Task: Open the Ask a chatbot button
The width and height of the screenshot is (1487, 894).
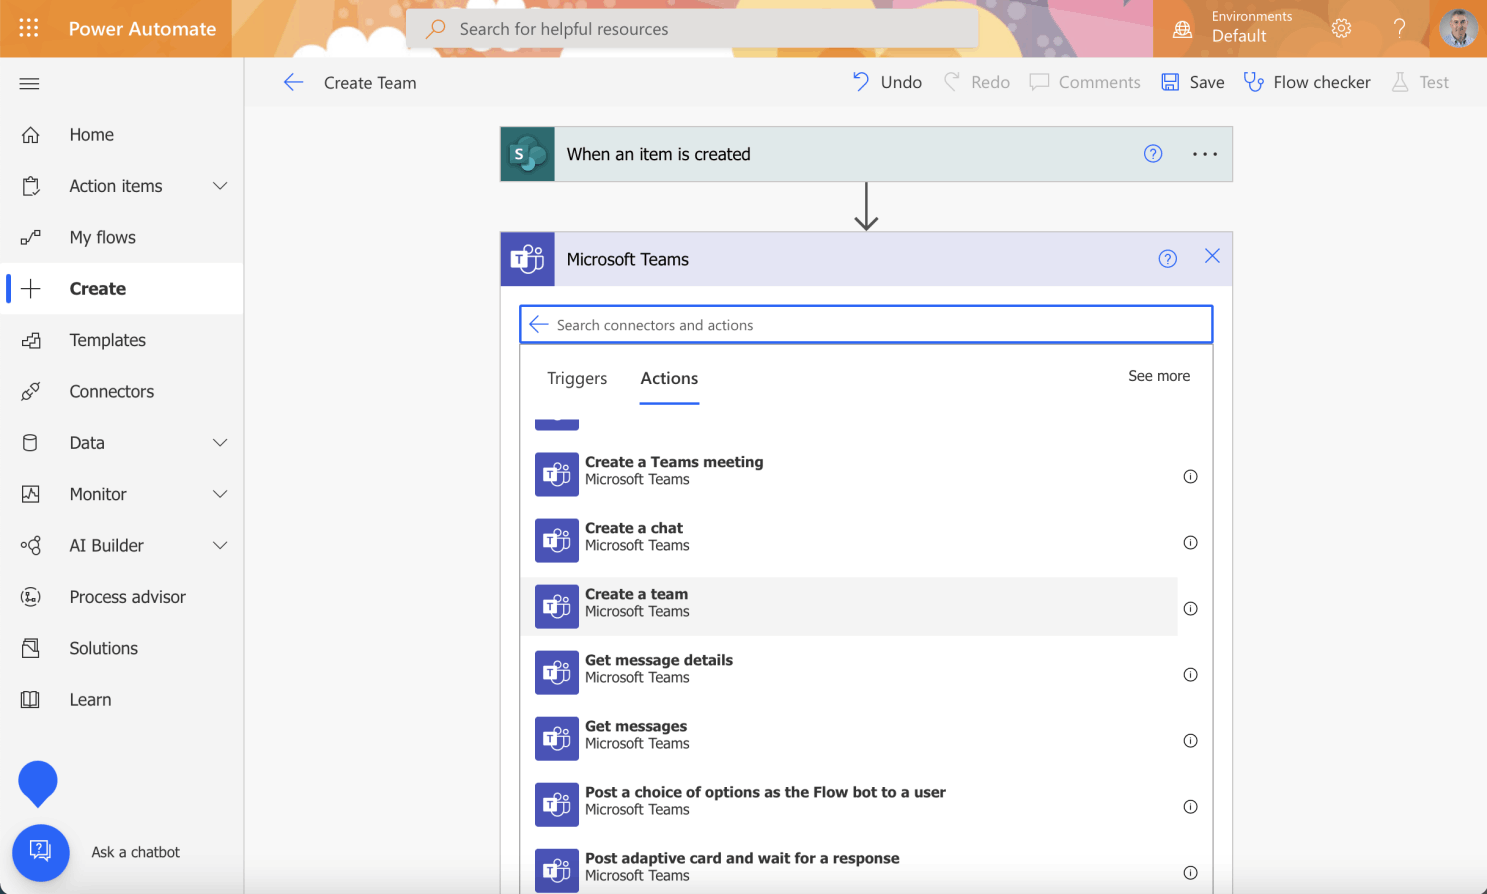Action: 41,852
